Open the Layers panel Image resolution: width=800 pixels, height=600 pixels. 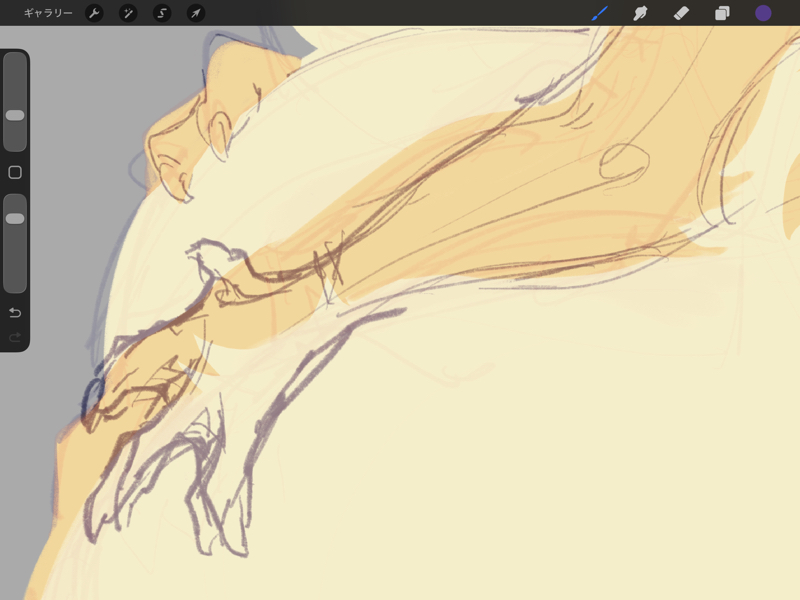[722, 13]
